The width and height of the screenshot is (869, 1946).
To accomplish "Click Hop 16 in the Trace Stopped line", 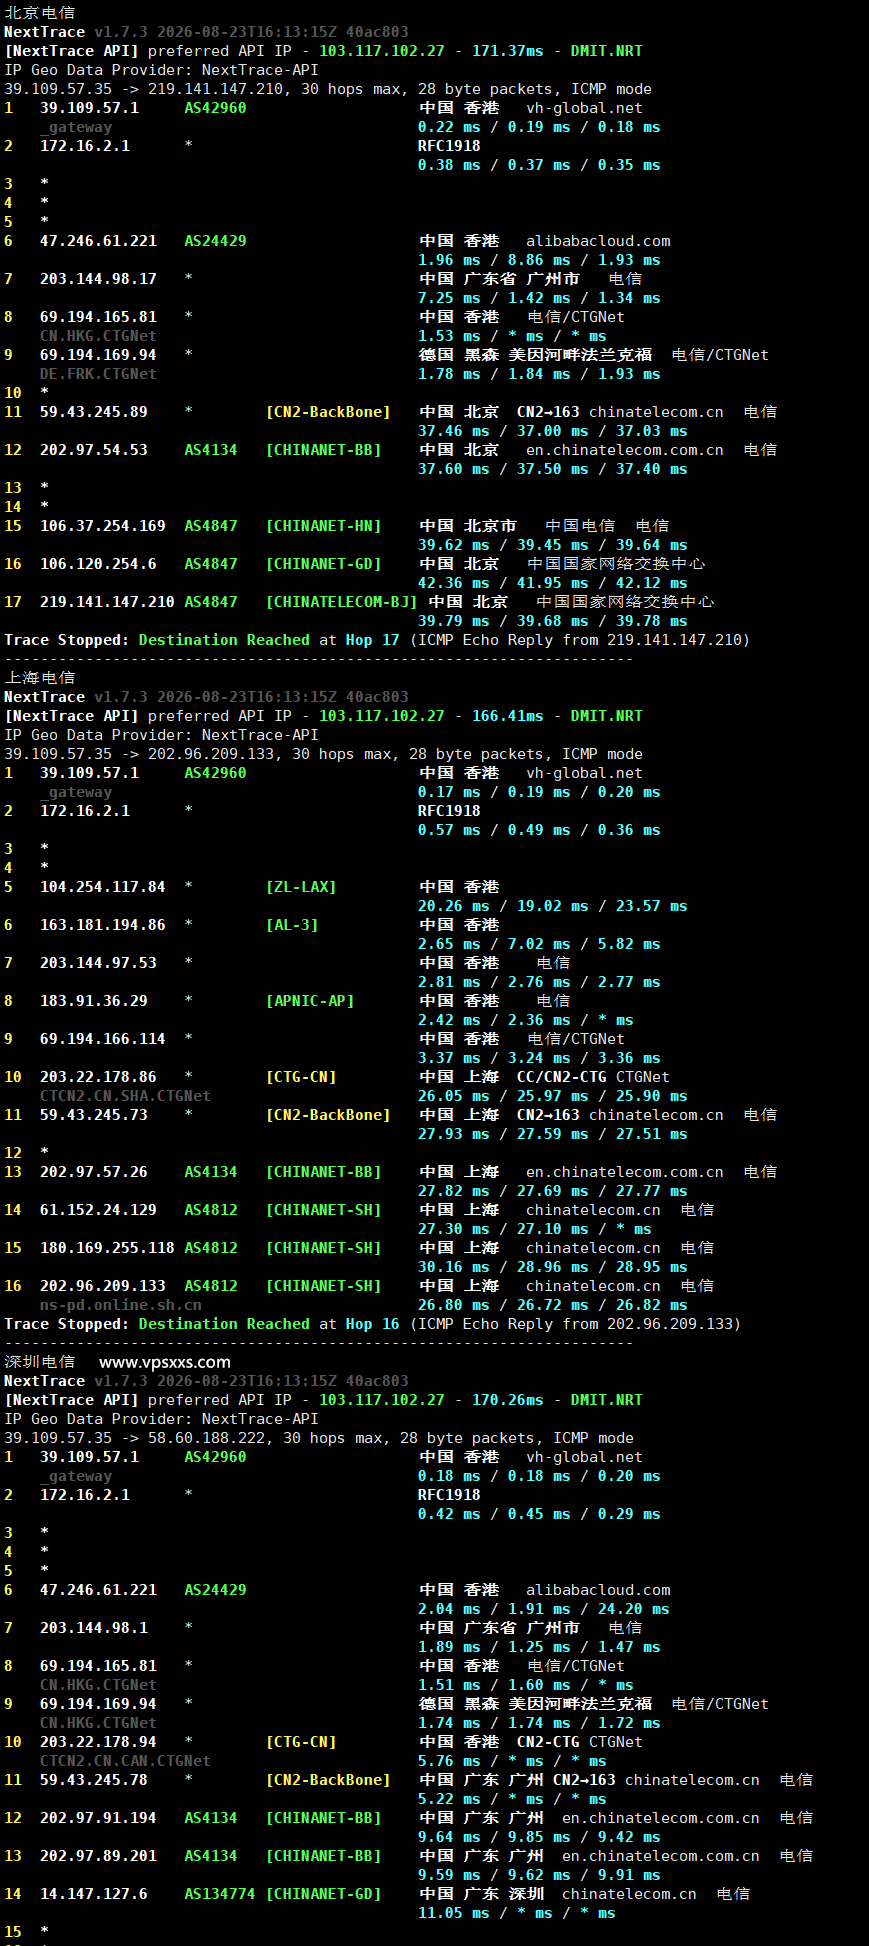I will click(373, 1324).
